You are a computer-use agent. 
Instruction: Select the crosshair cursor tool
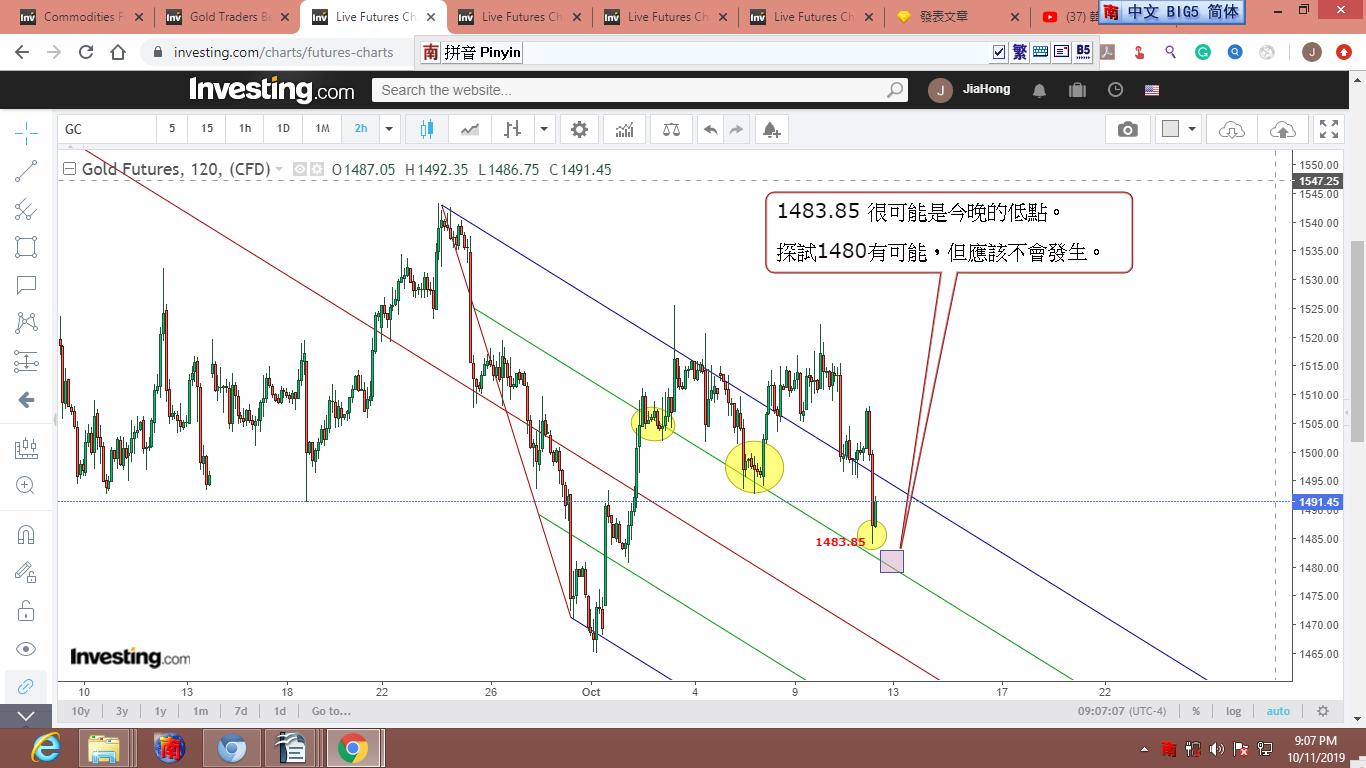point(26,132)
